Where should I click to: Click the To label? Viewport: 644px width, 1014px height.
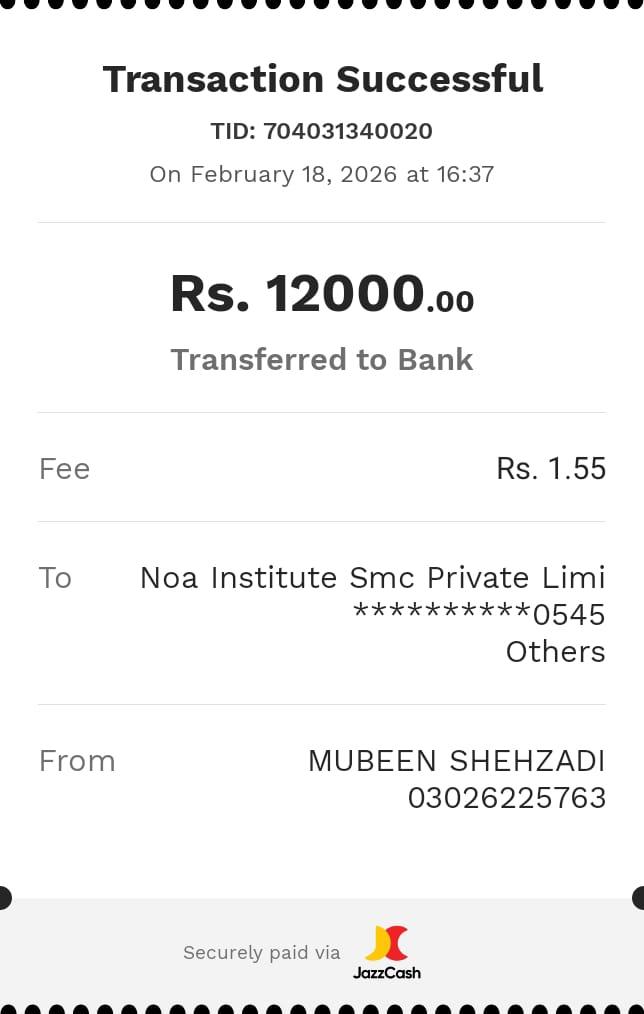tap(55, 578)
